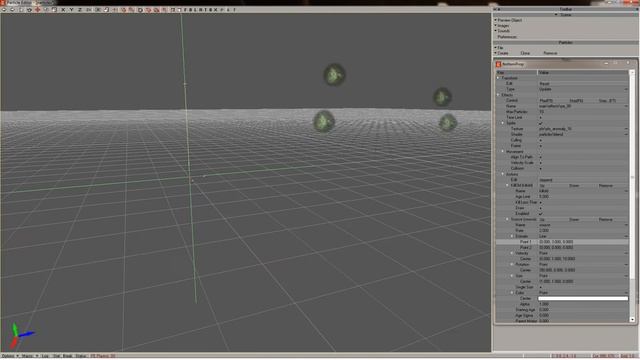Click Log in the bottom status bar
The width and height of the screenshot is (640, 360).
pyautogui.click(x=45, y=356)
